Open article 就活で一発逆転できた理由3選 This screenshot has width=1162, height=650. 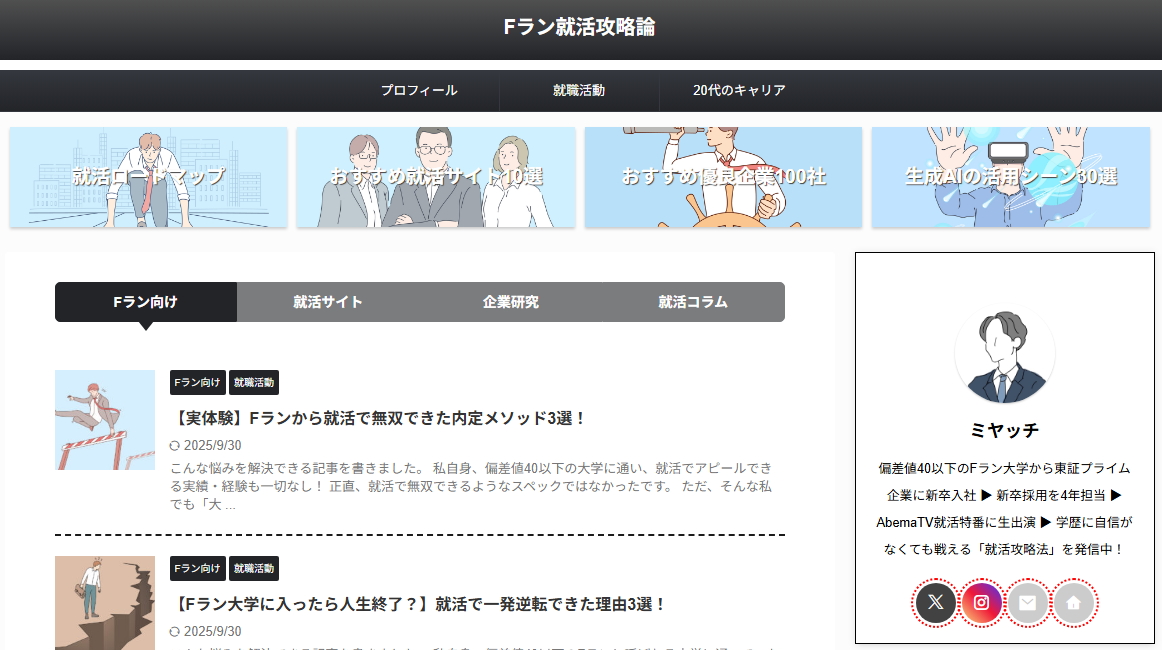[x=420, y=604]
